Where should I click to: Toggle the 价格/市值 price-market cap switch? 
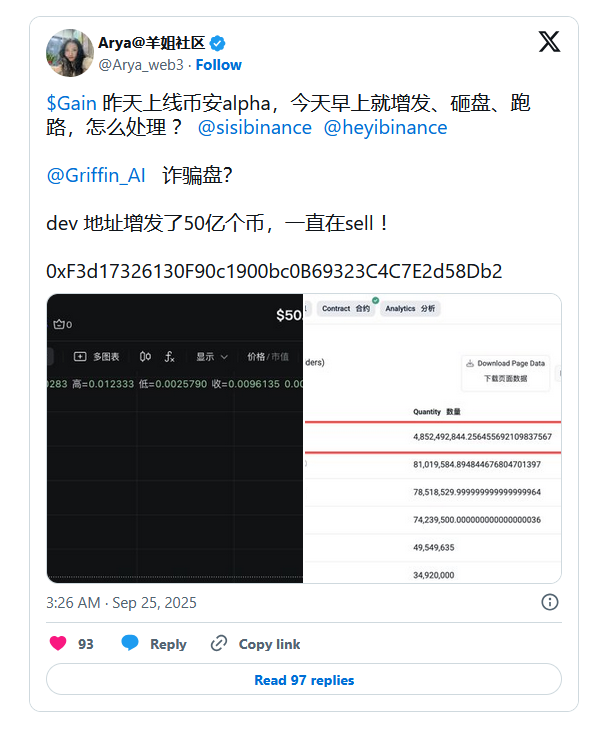[268, 357]
